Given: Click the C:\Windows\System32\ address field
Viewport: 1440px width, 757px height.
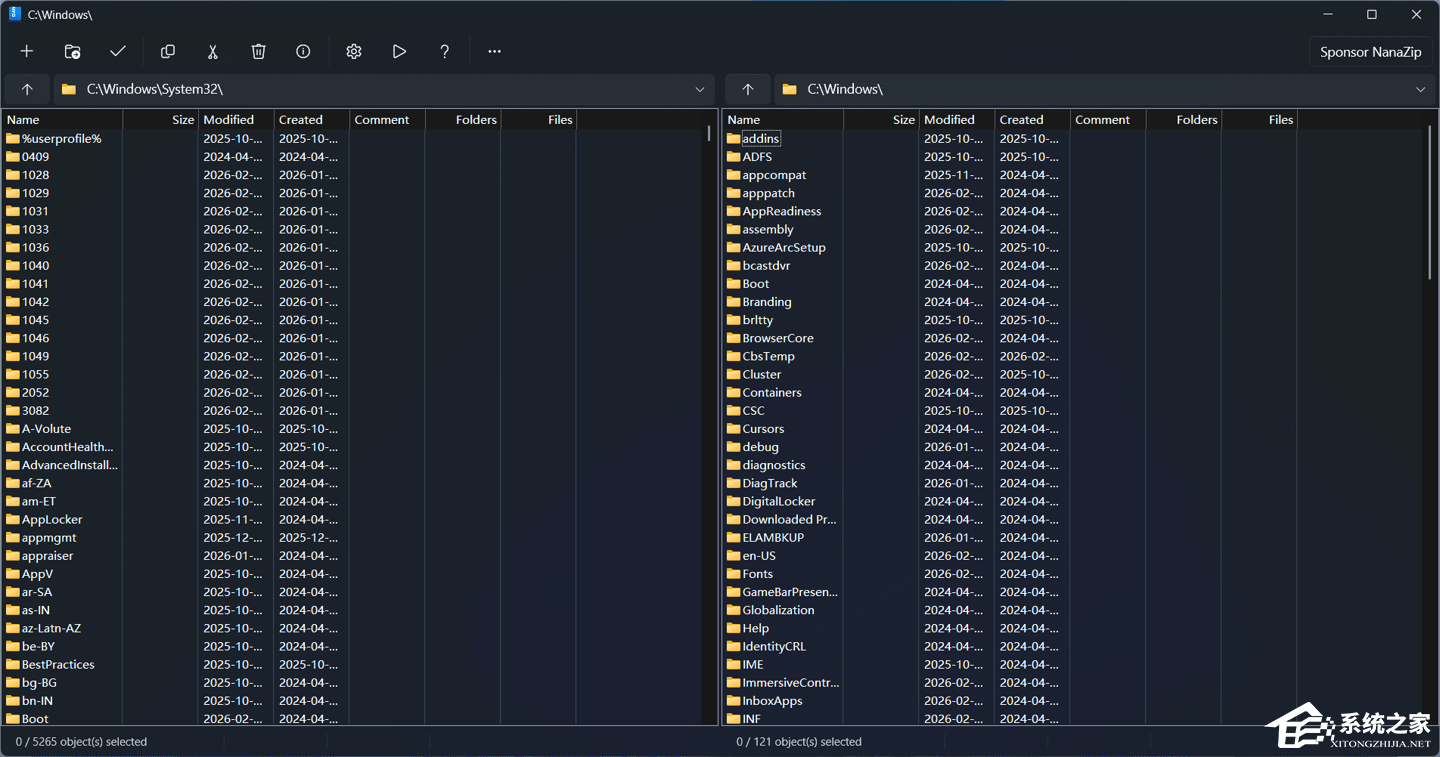Looking at the screenshot, I should tap(384, 89).
